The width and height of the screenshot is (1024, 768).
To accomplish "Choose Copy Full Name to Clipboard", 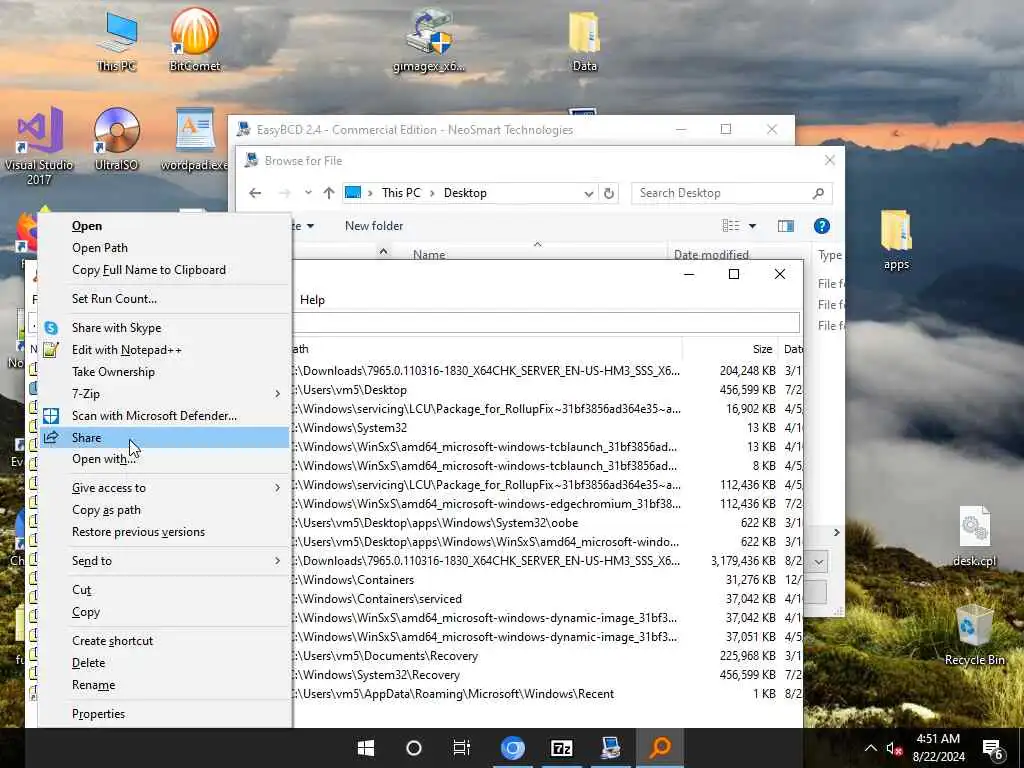I will coord(163,270).
